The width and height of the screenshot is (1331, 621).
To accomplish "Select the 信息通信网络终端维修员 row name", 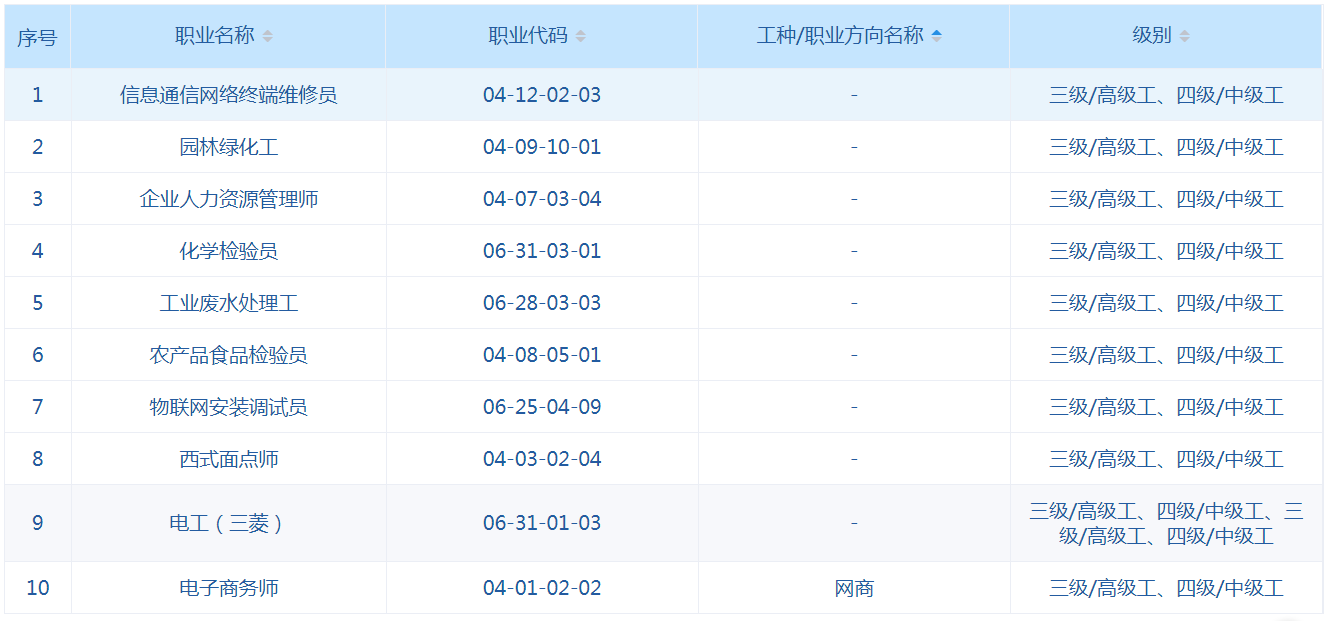I will tap(228, 95).
